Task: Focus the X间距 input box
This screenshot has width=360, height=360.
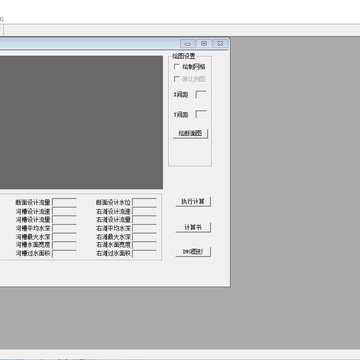Action: [201, 95]
